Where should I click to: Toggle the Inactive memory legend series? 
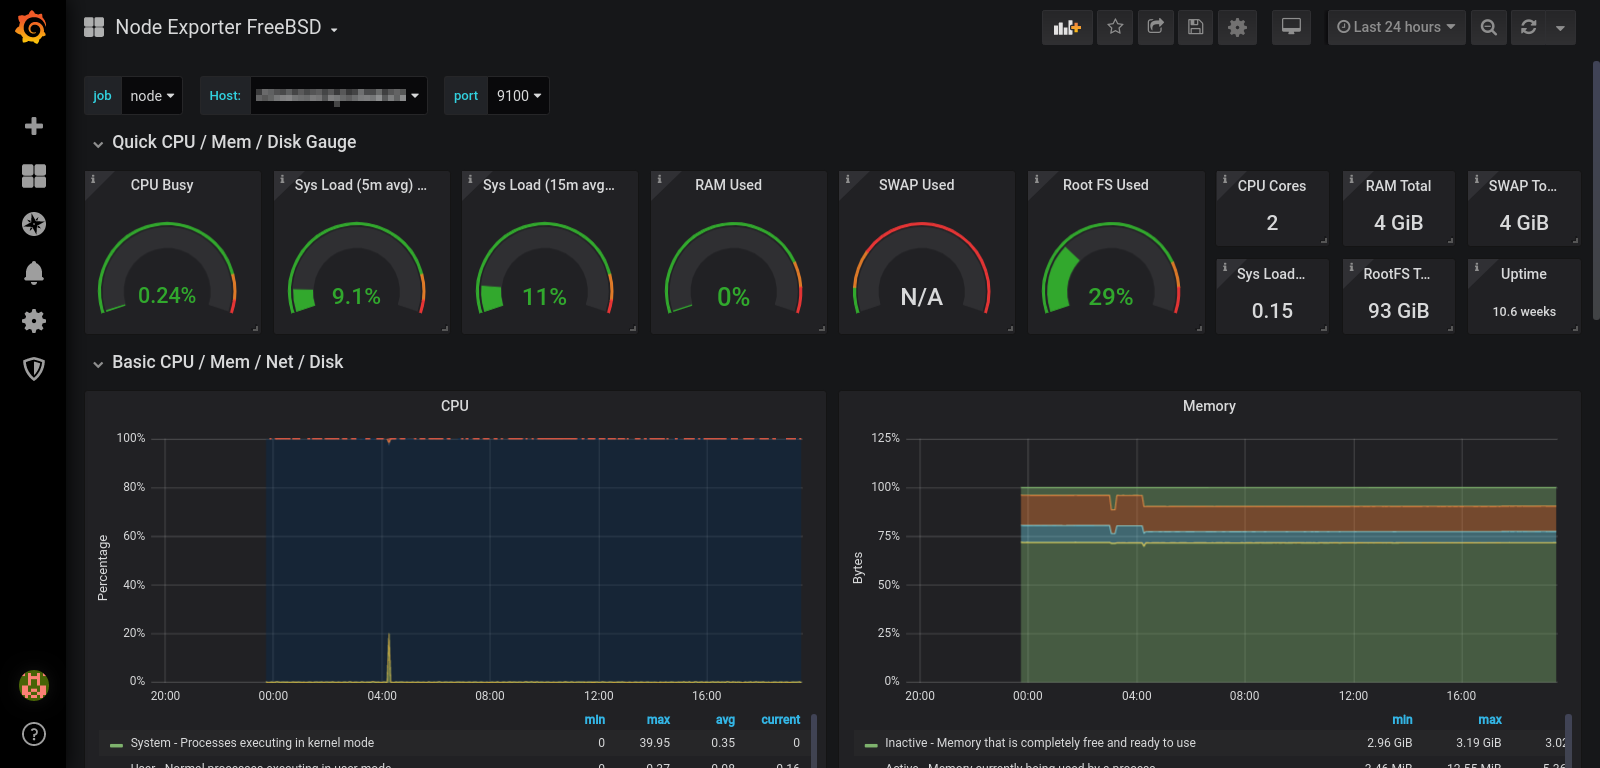1040,743
